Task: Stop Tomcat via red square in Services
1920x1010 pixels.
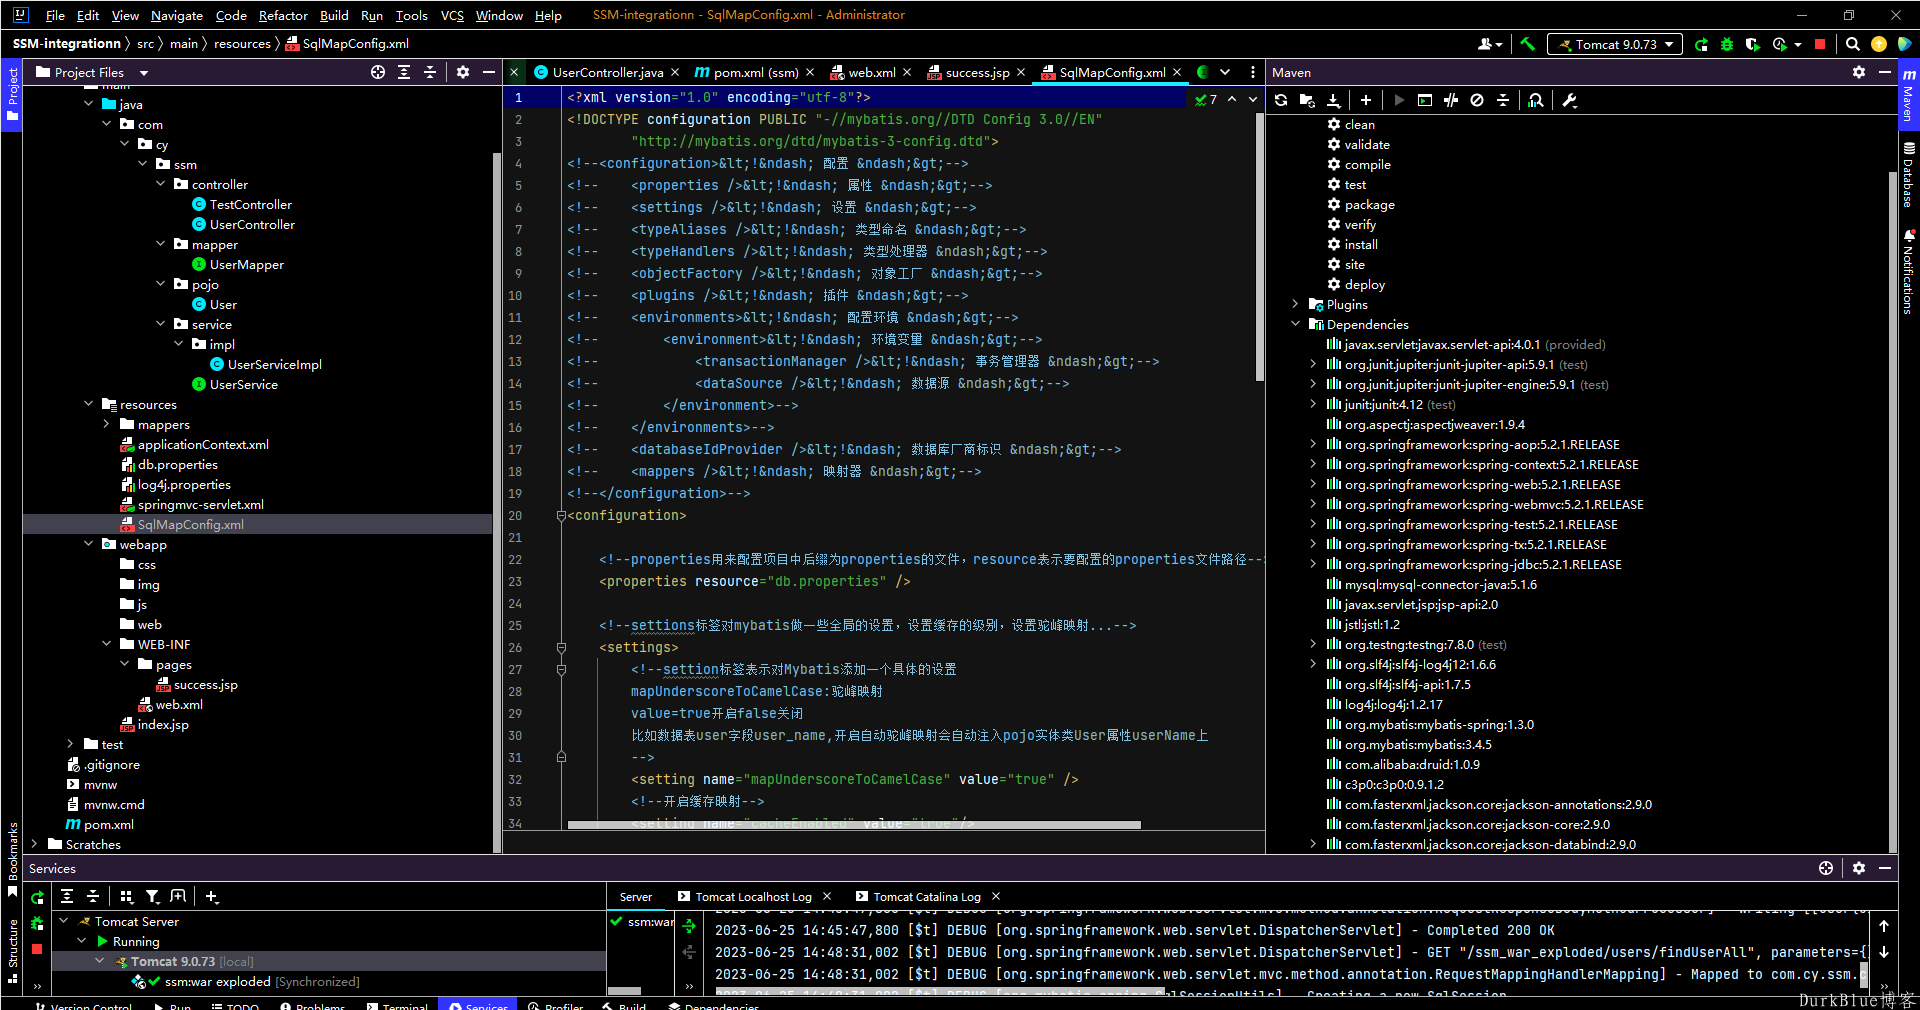Action: (37, 948)
